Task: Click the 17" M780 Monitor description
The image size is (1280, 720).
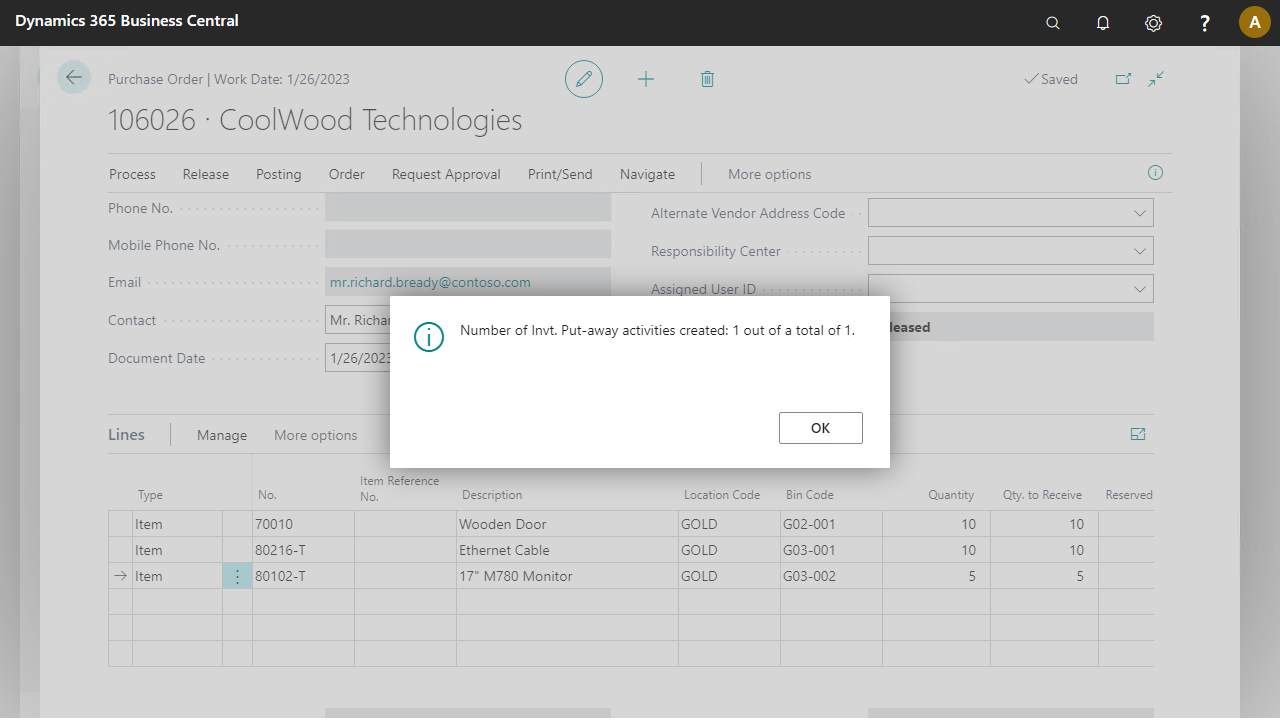Action: [x=516, y=576]
